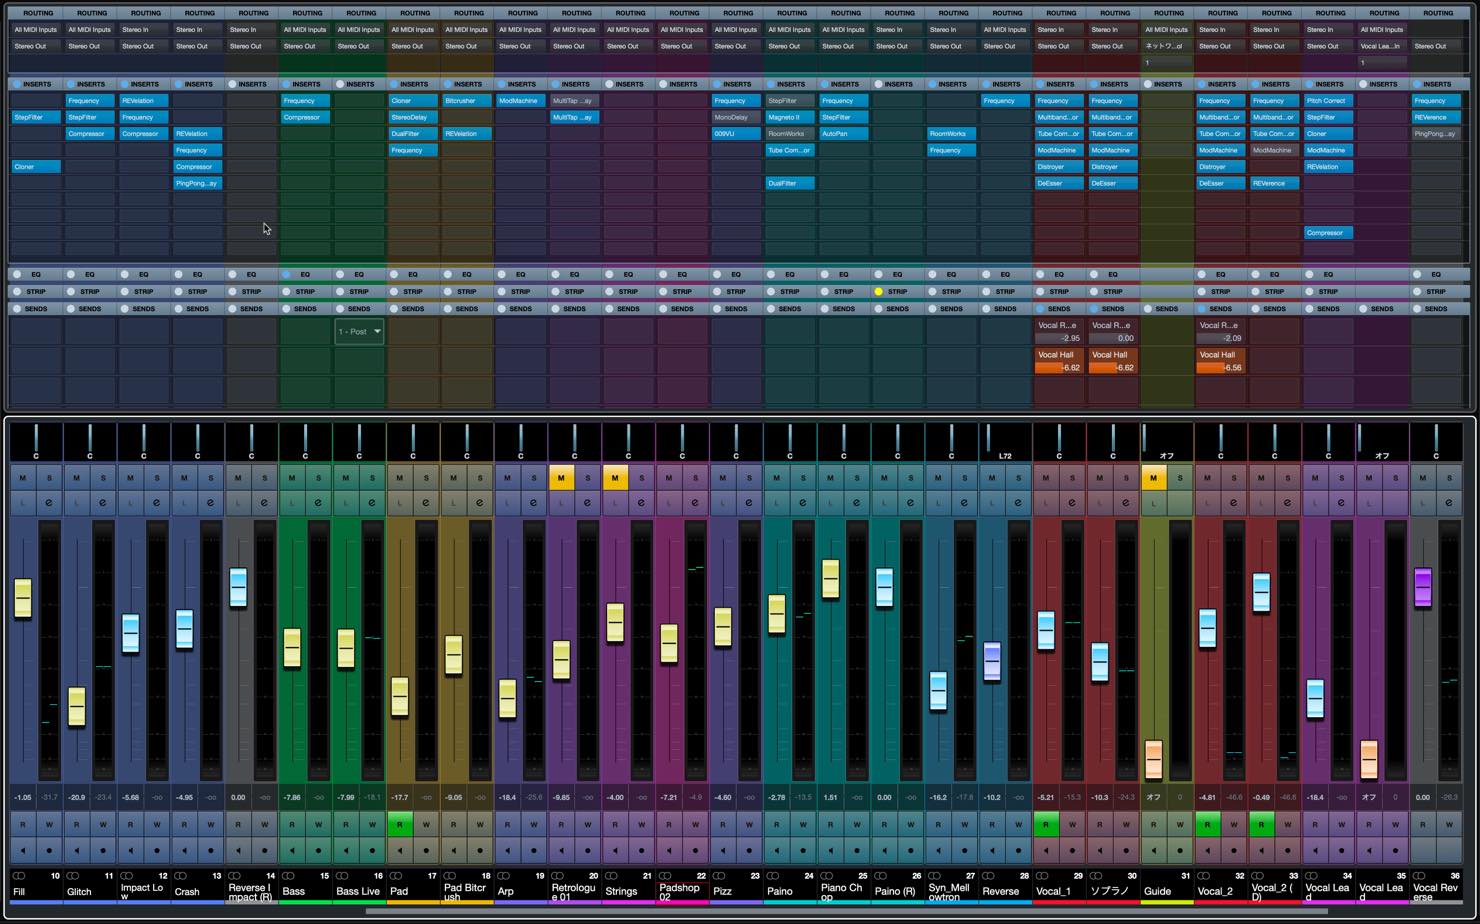This screenshot has height=924, width=1480.
Task: Enable Write automation on Vocal_1 channel
Action: [1072, 825]
